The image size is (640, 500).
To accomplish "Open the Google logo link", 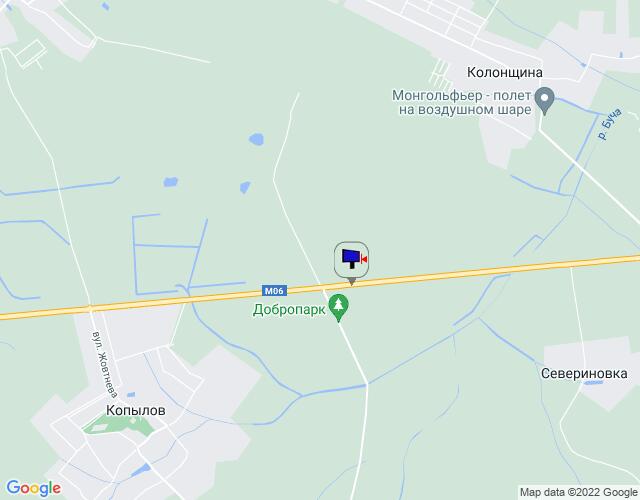I will pos(34,488).
